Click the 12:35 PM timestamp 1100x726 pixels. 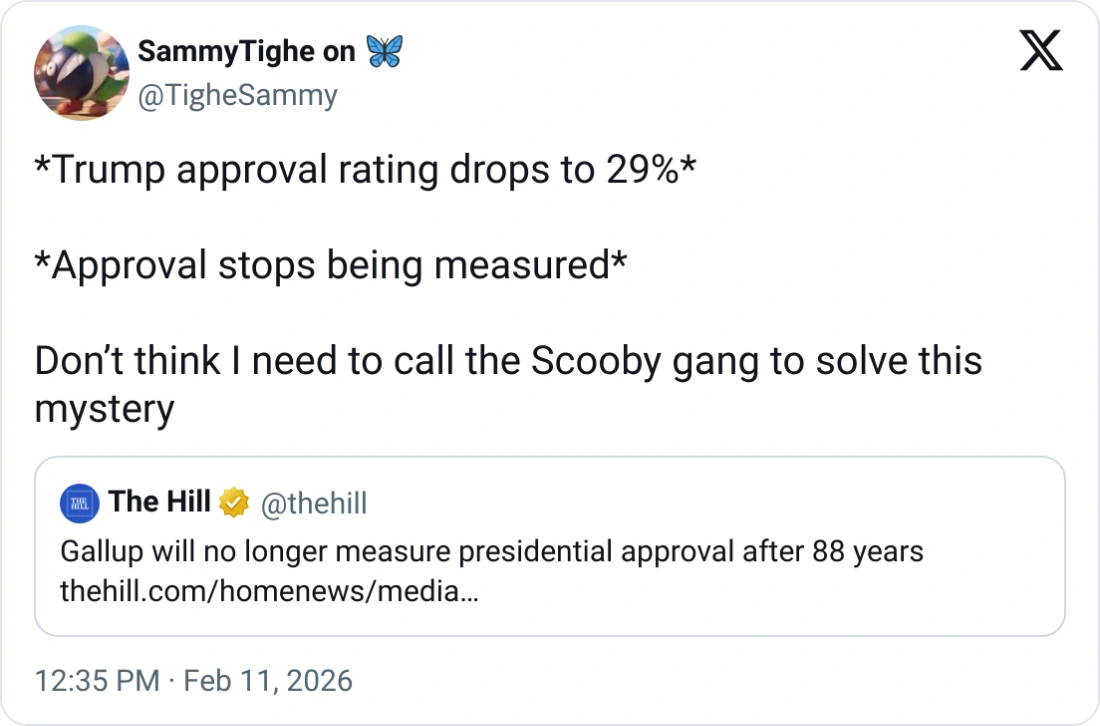(97, 681)
